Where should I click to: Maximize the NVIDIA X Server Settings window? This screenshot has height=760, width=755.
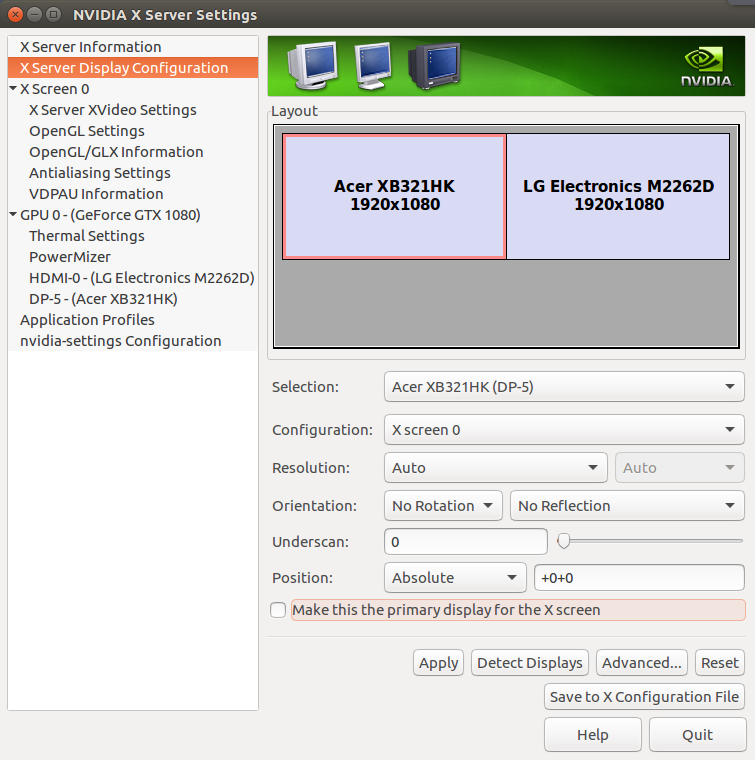tap(53, 15)
